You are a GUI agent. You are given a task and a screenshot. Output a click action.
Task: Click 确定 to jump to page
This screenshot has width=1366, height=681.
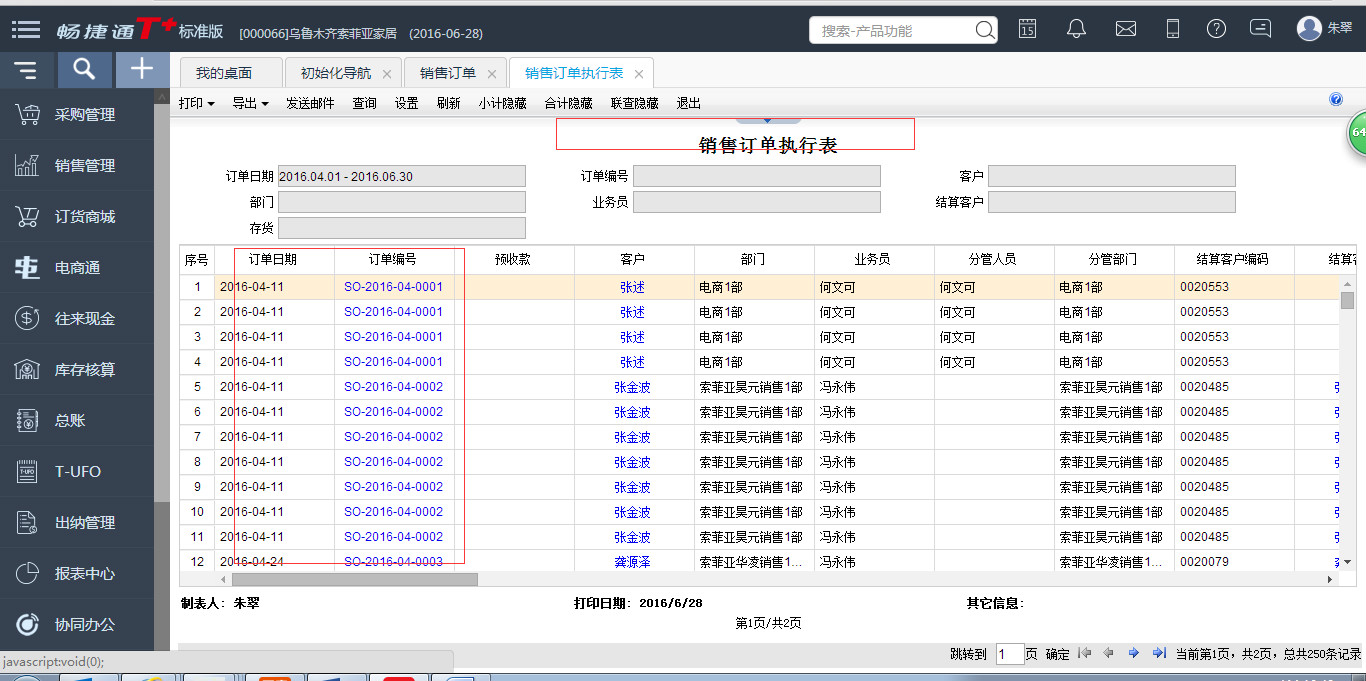pos(1057,654)
